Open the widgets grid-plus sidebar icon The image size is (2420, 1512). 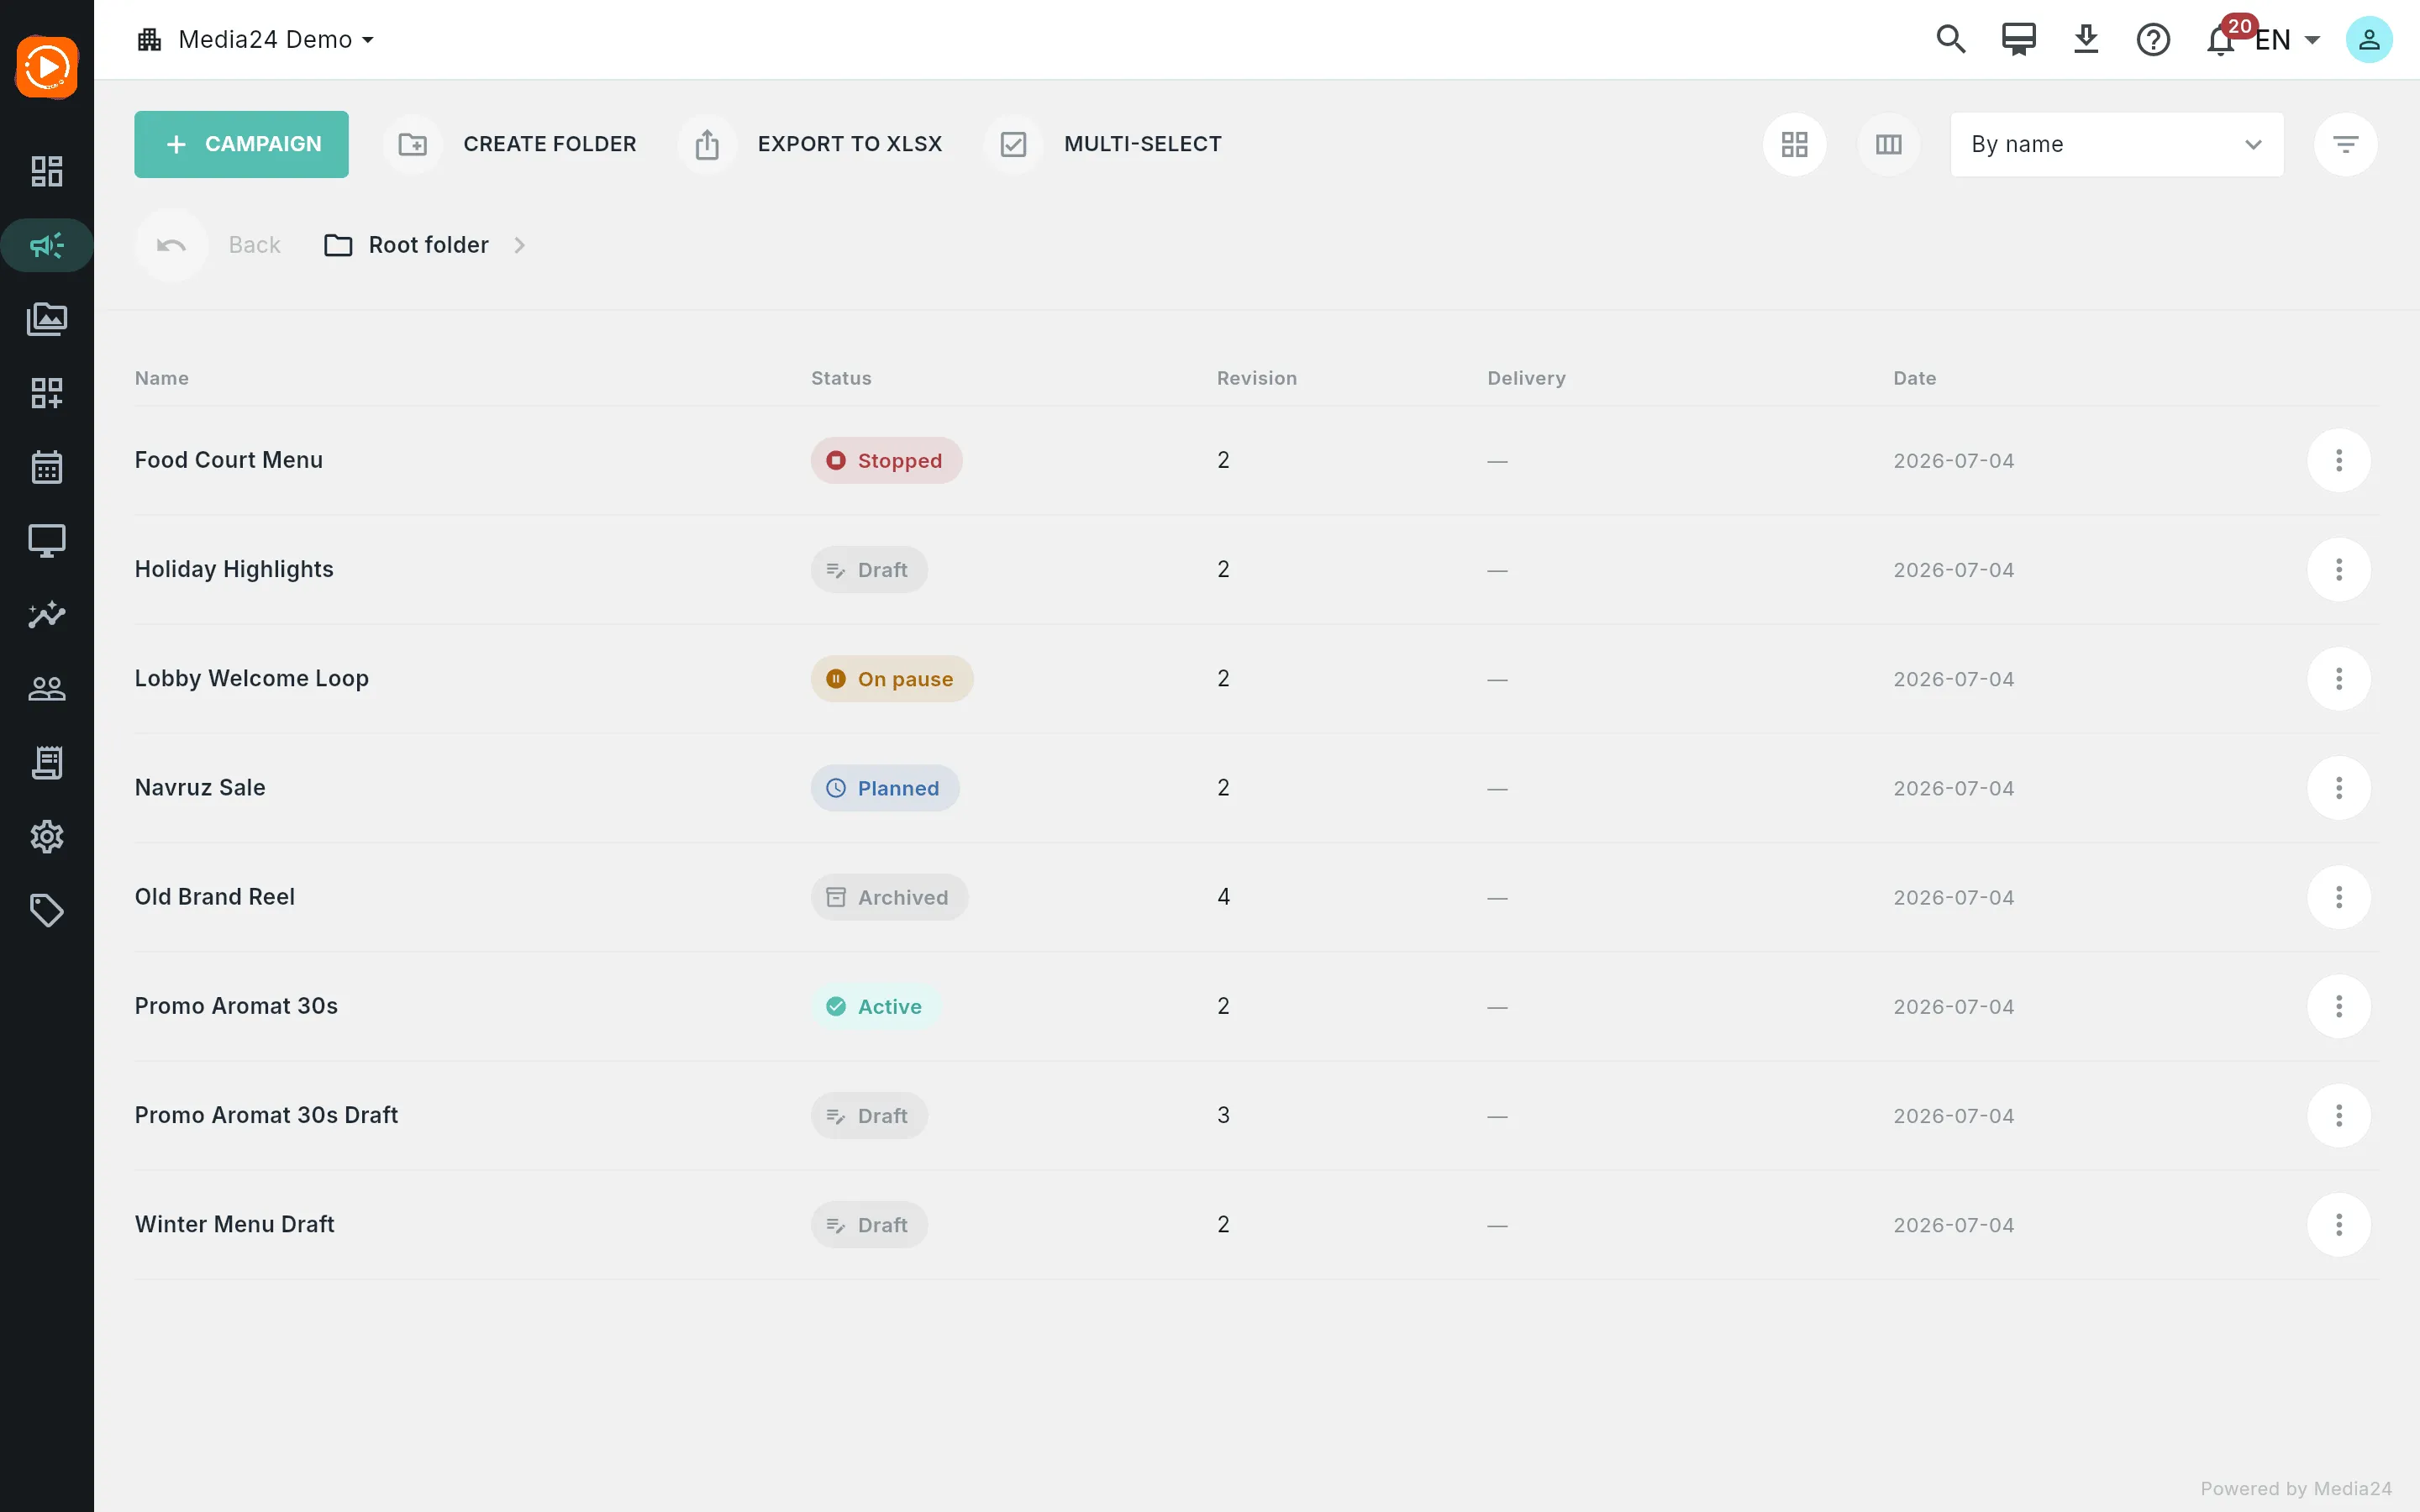point(47,393)
